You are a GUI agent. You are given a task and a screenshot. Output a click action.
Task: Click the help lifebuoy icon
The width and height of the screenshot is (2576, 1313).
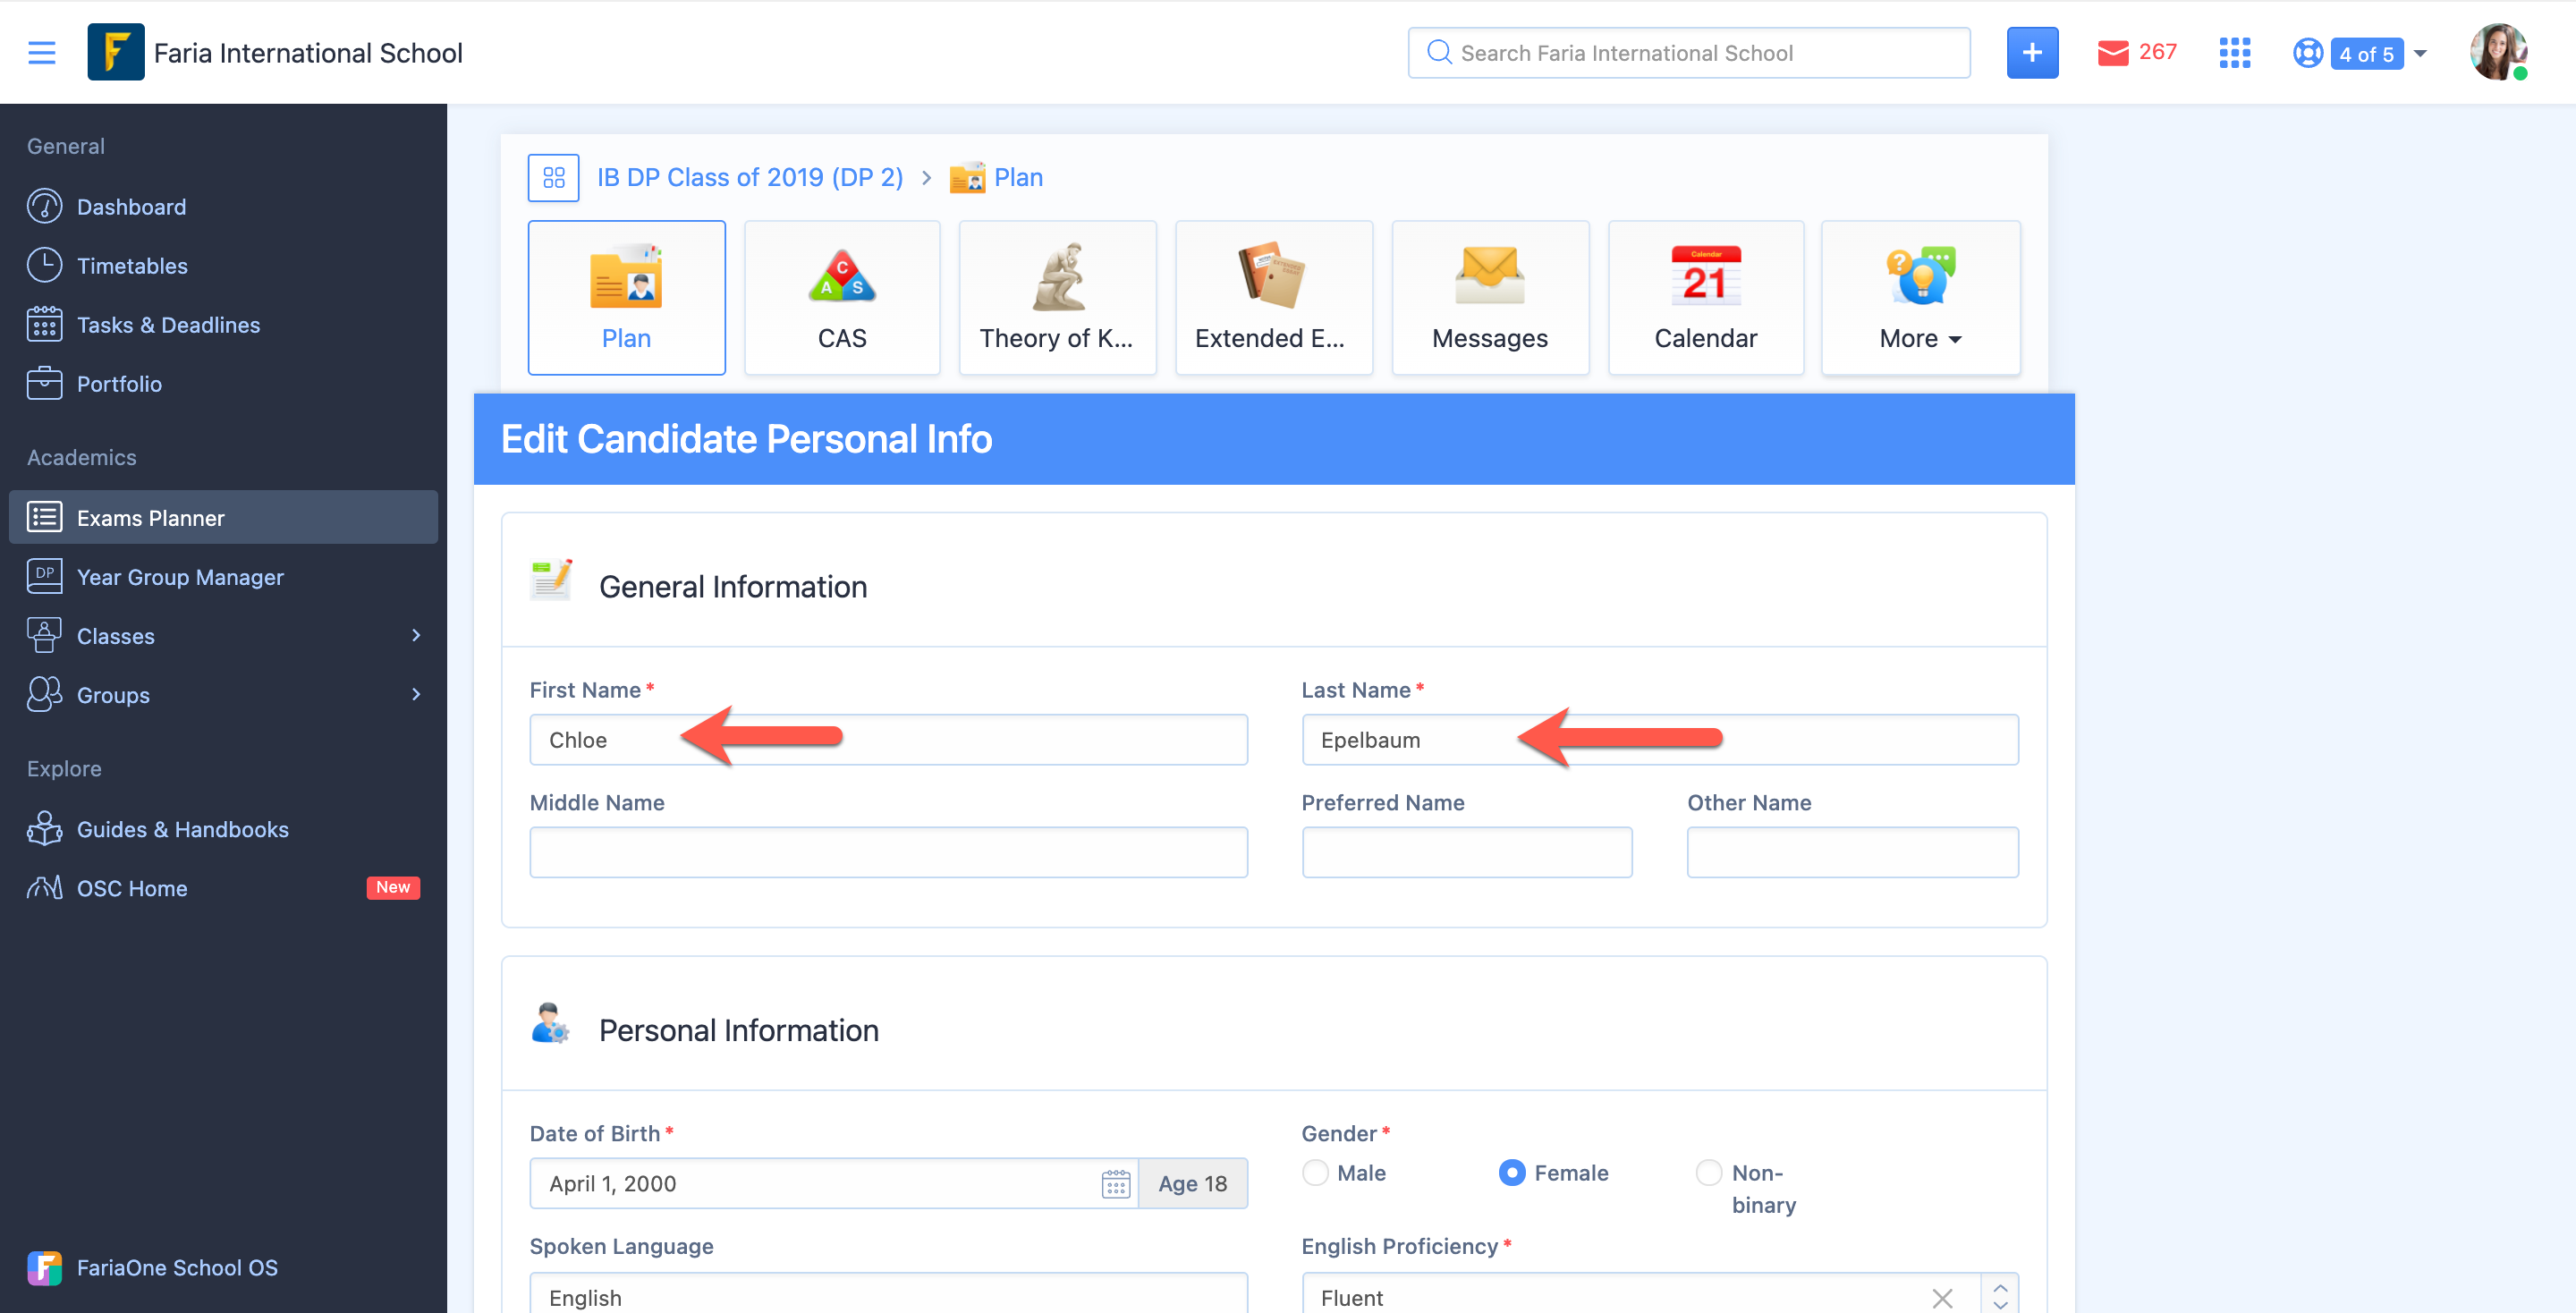click(2307, 53)
